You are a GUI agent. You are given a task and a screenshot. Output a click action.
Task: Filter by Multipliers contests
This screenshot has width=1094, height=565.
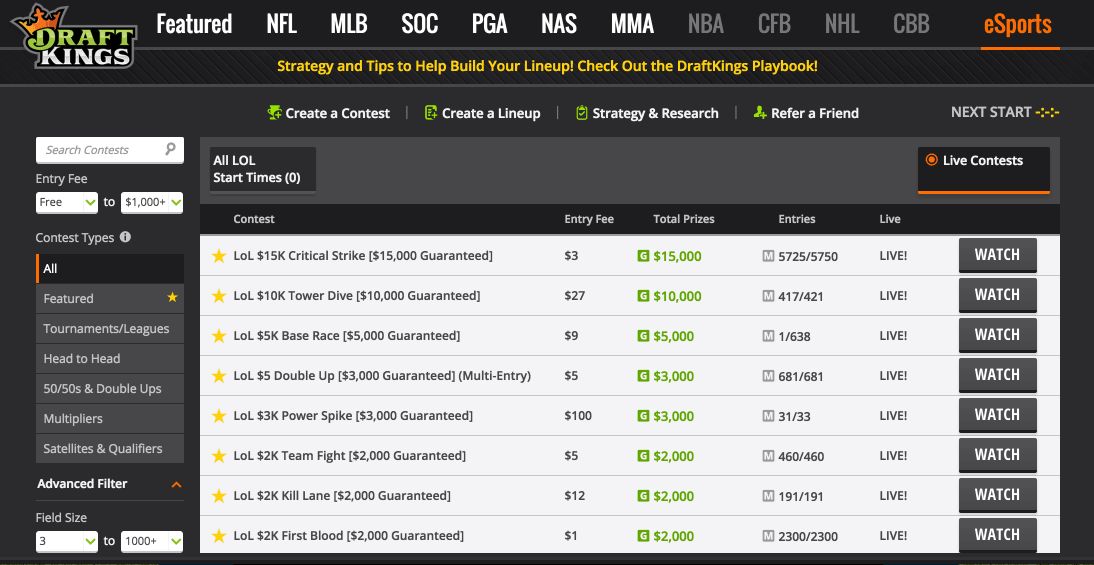[110, 419]
